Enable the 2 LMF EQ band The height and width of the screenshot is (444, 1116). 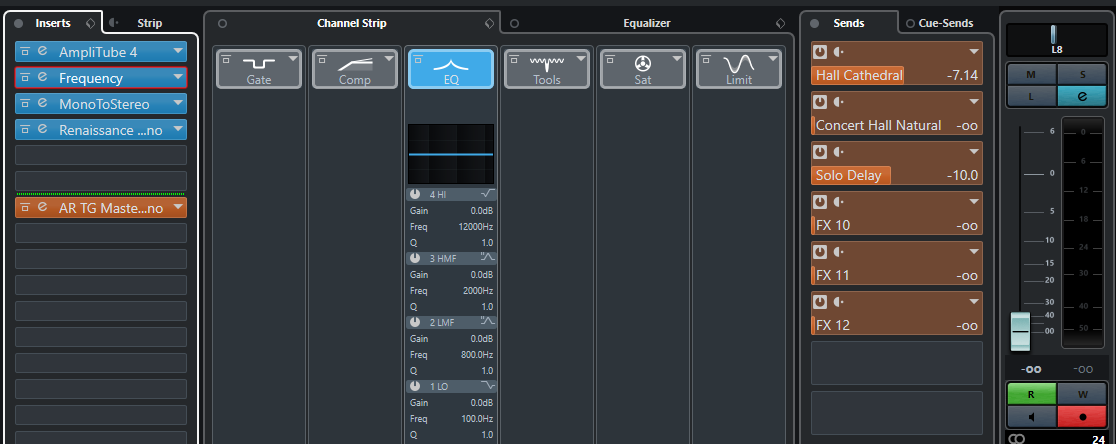point(415,322)
